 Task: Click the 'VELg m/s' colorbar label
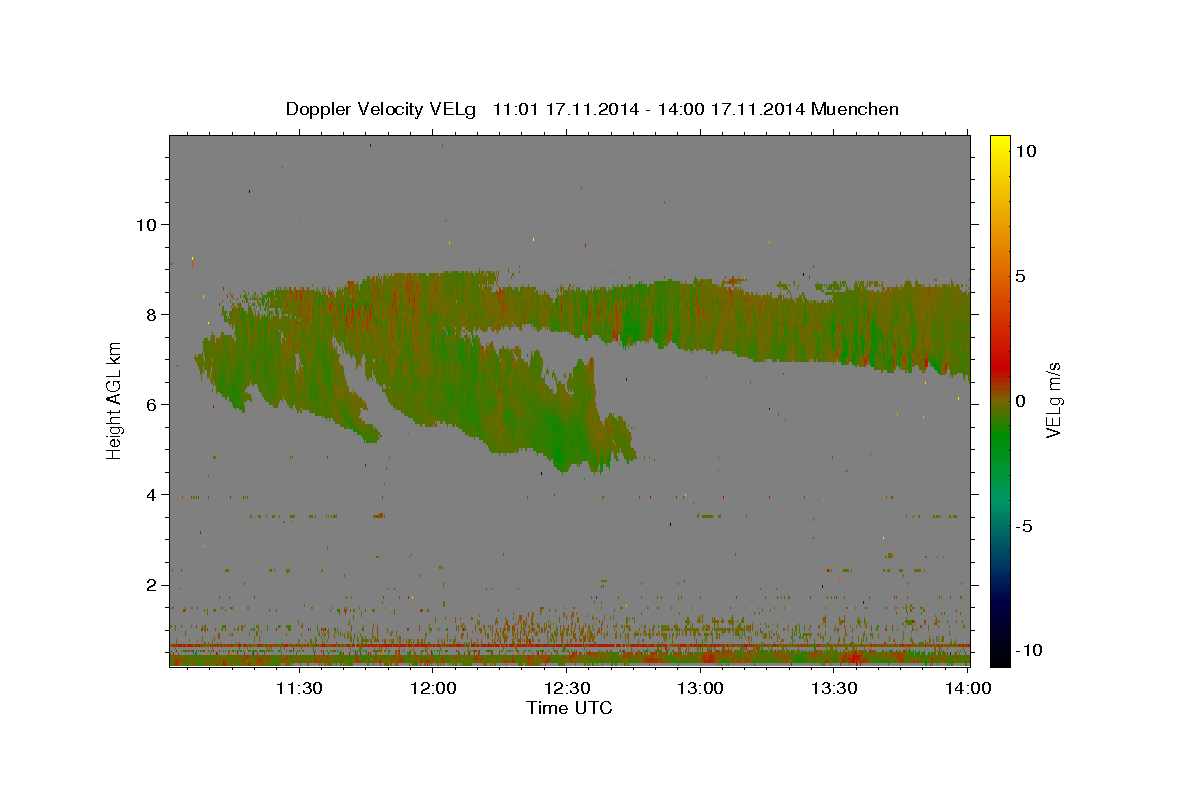[1053, 400]
